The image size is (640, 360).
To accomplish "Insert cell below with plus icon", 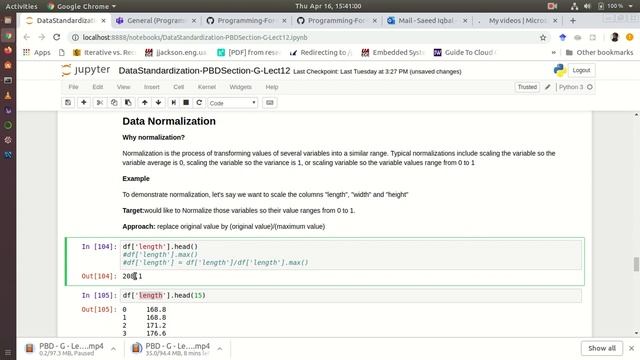I will coord(84,103).
